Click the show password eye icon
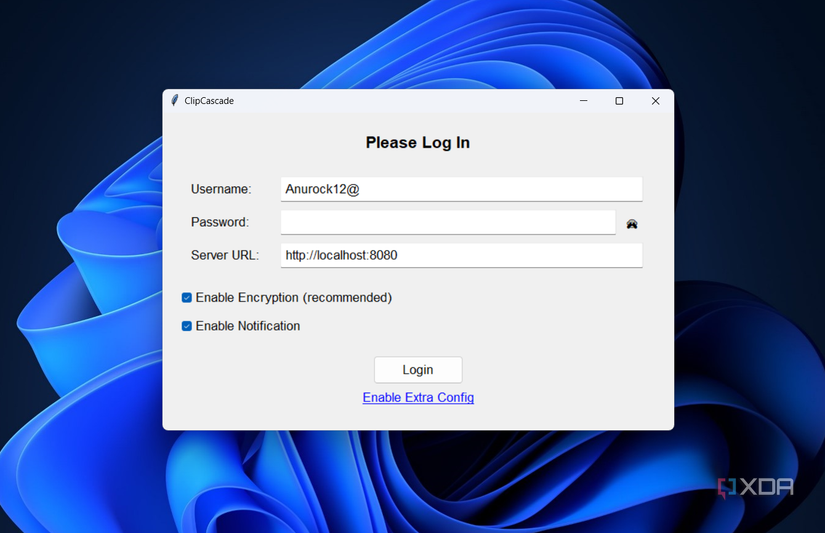Screen dimensions: 825x533 point(632,224)
